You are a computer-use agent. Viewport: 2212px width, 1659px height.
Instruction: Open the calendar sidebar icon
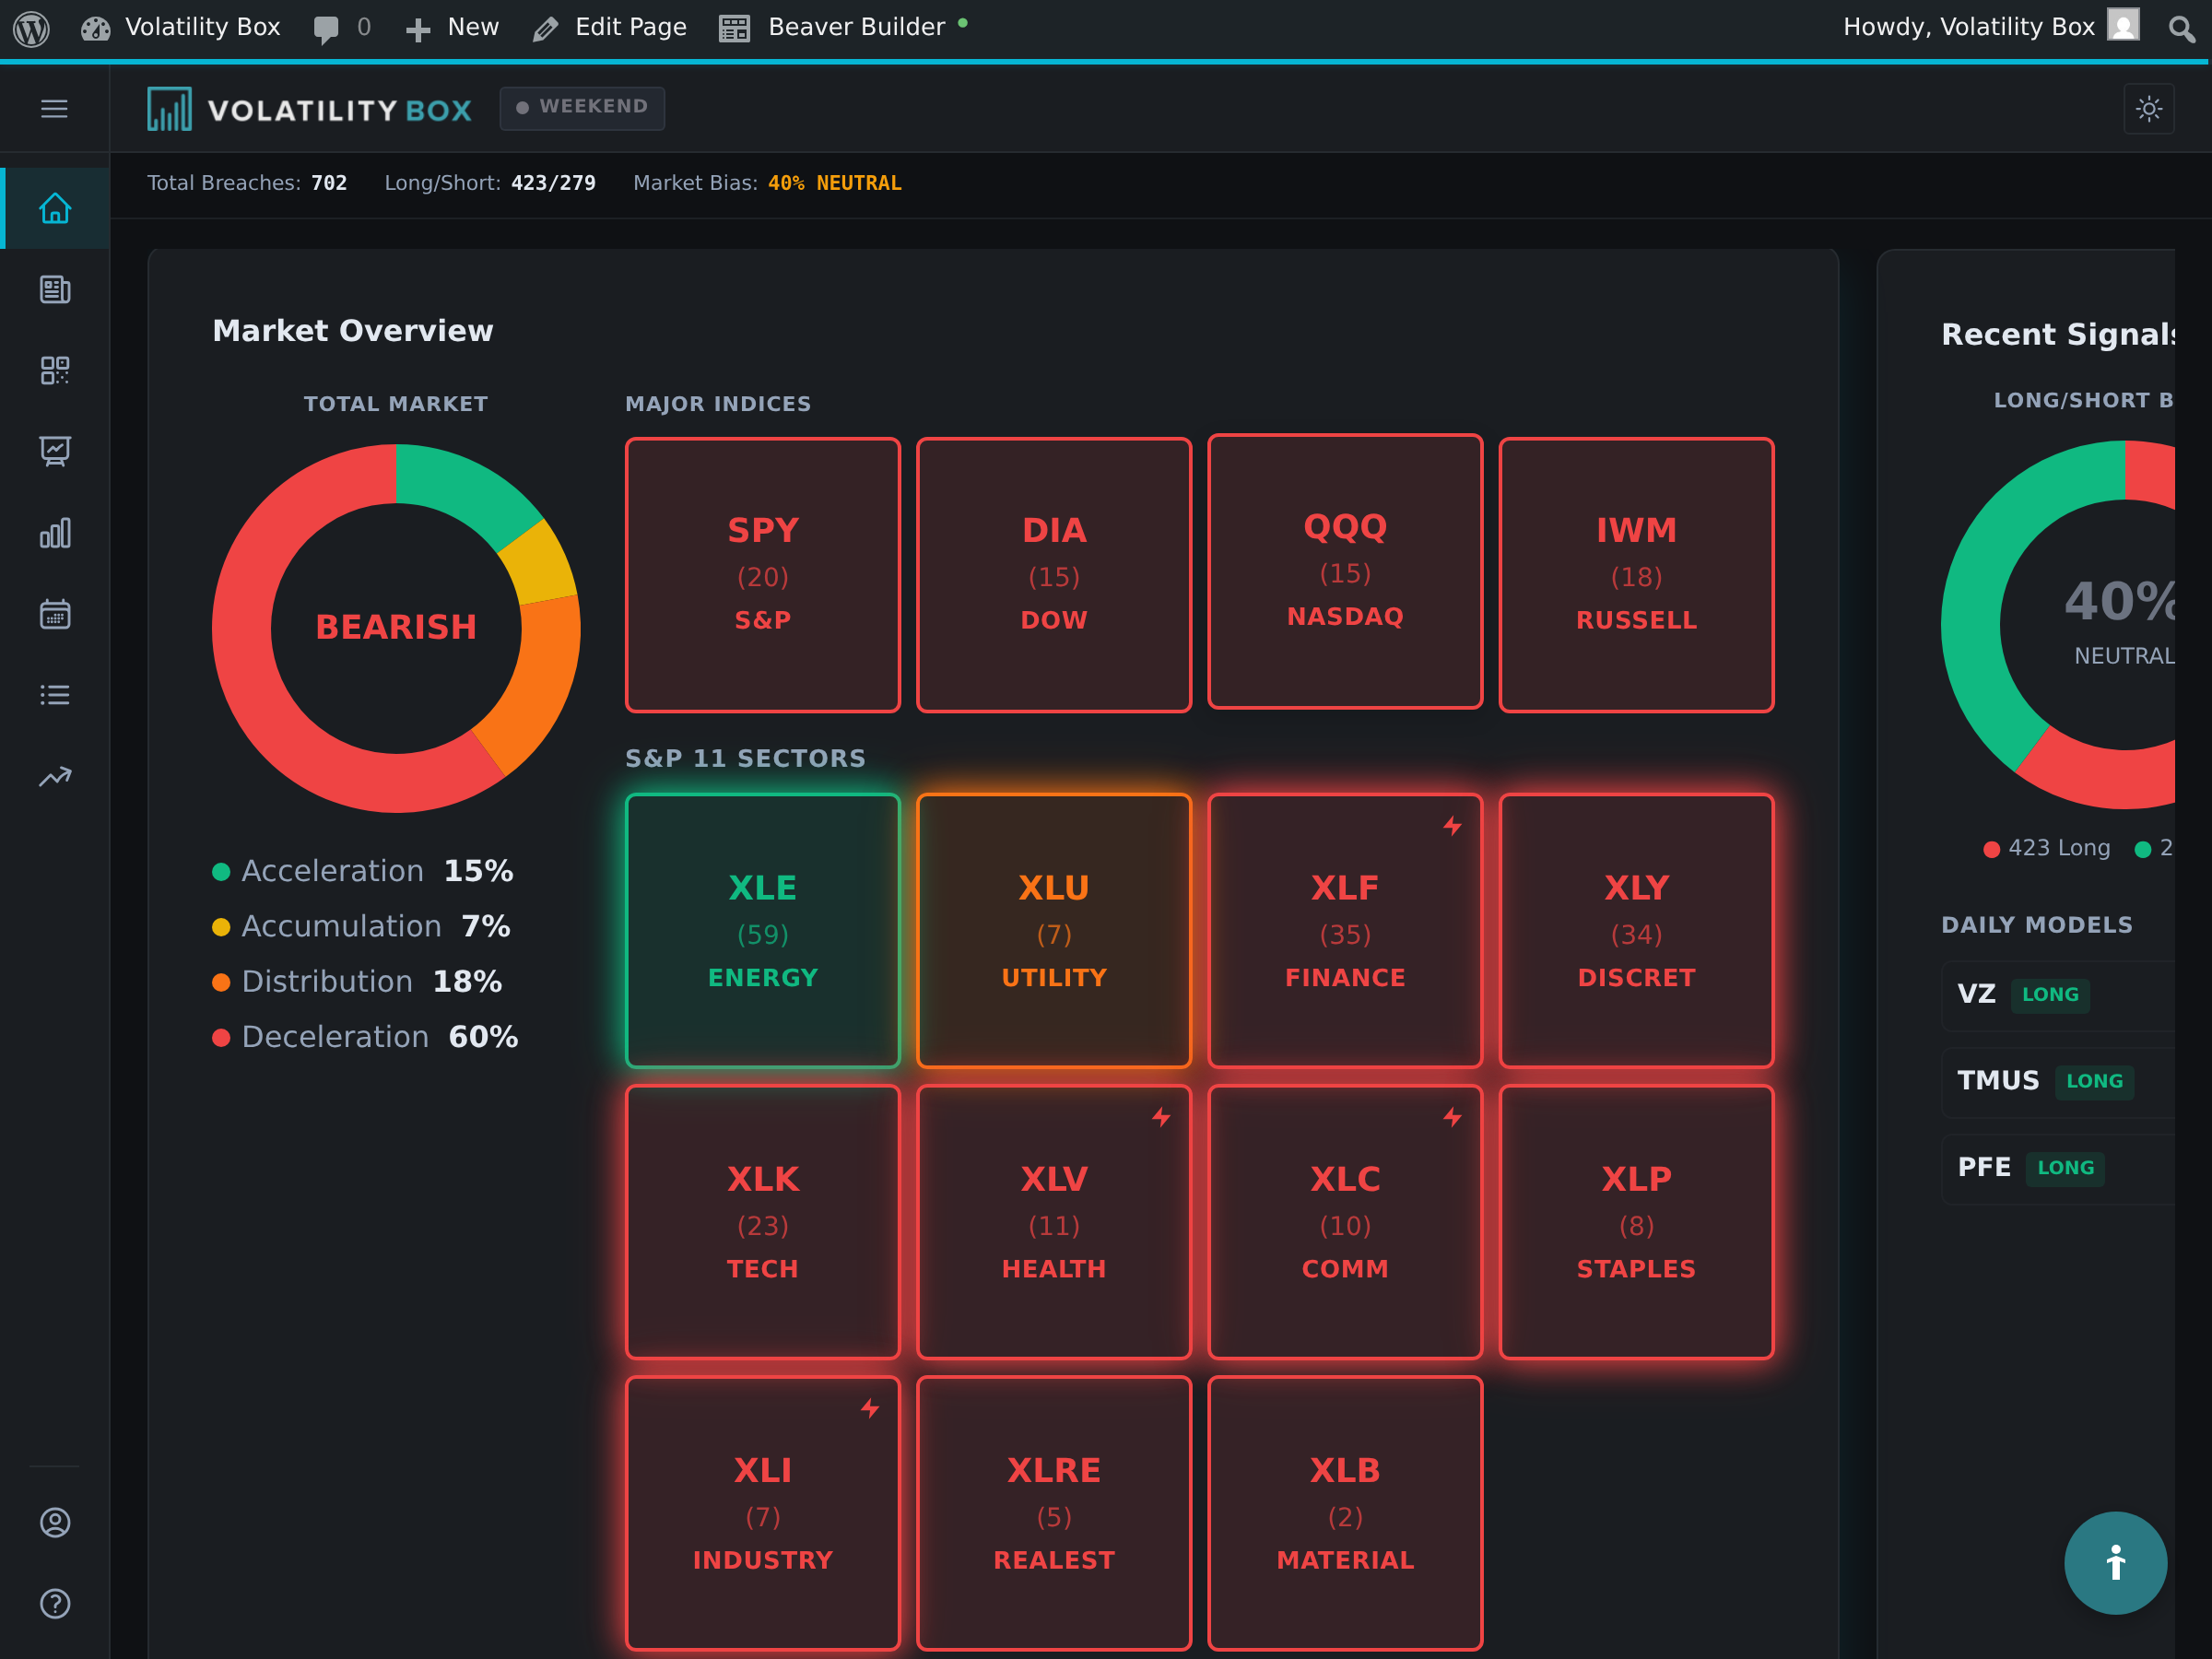[x=54, y=613]
